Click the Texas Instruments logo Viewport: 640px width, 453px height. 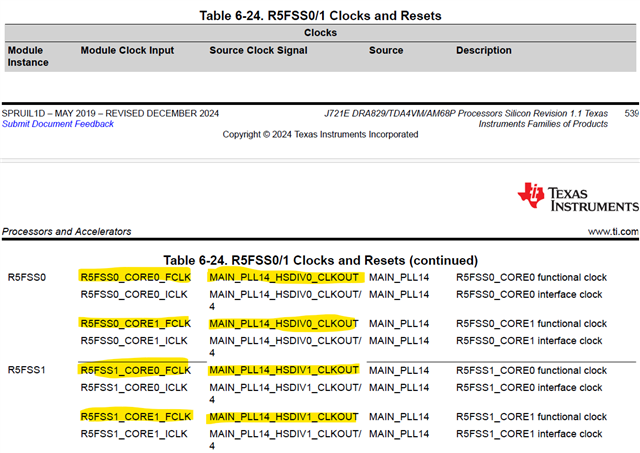pyautogui.click(x=578, y=197)
